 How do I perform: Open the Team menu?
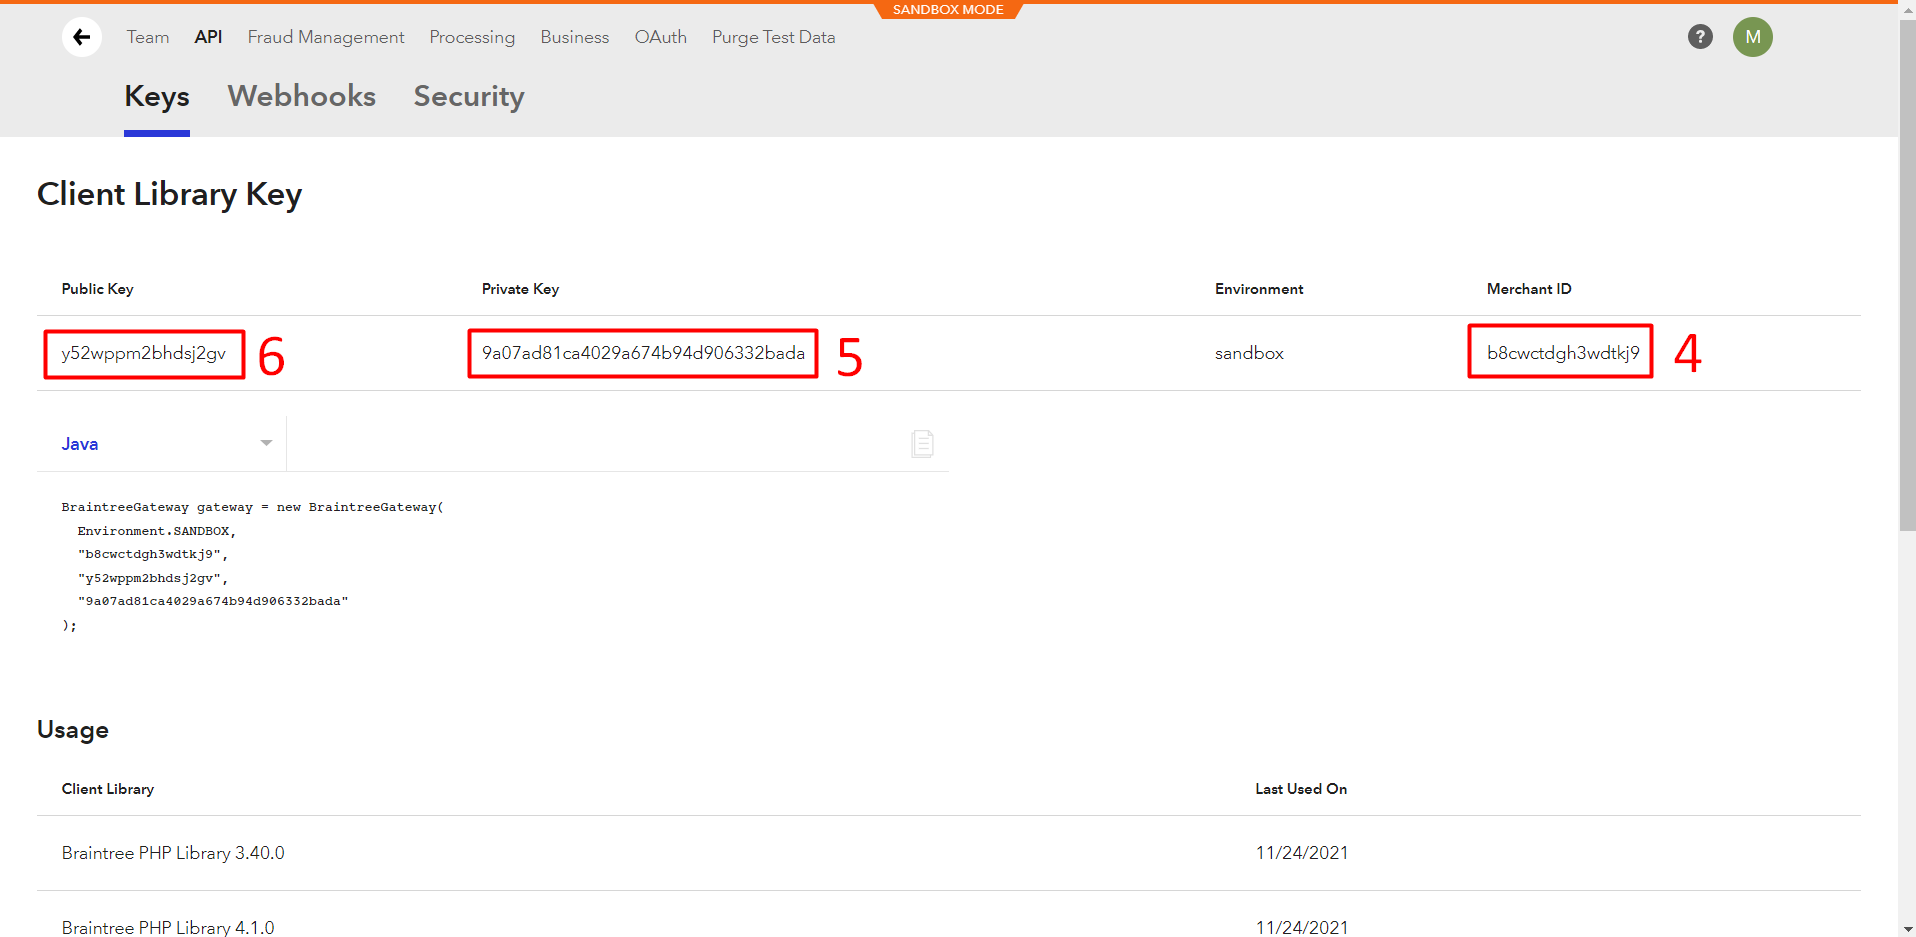(x=148, y=37)
